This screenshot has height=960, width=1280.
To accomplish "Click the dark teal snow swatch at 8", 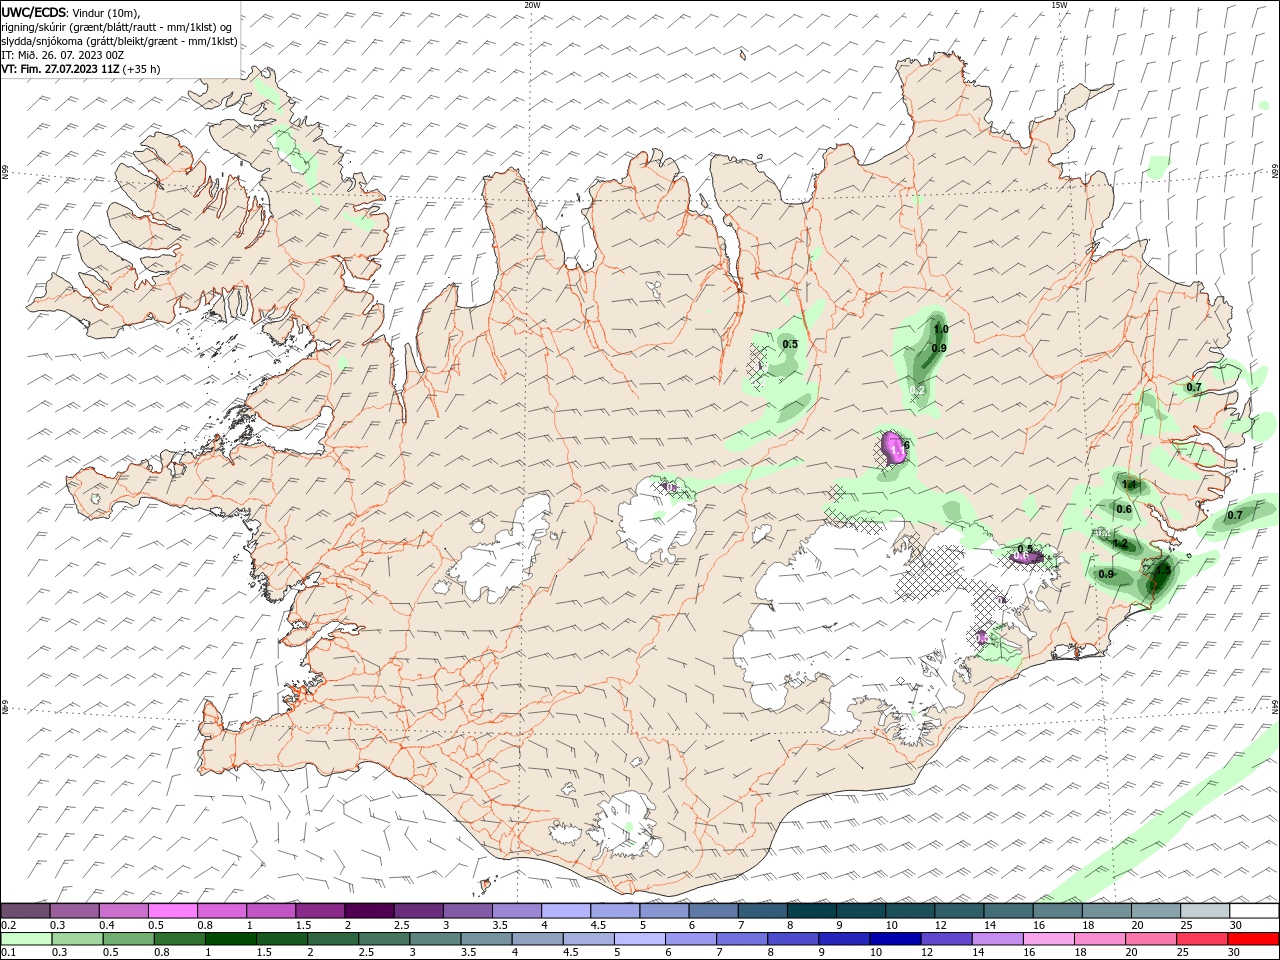I will (x=811, y=911).
